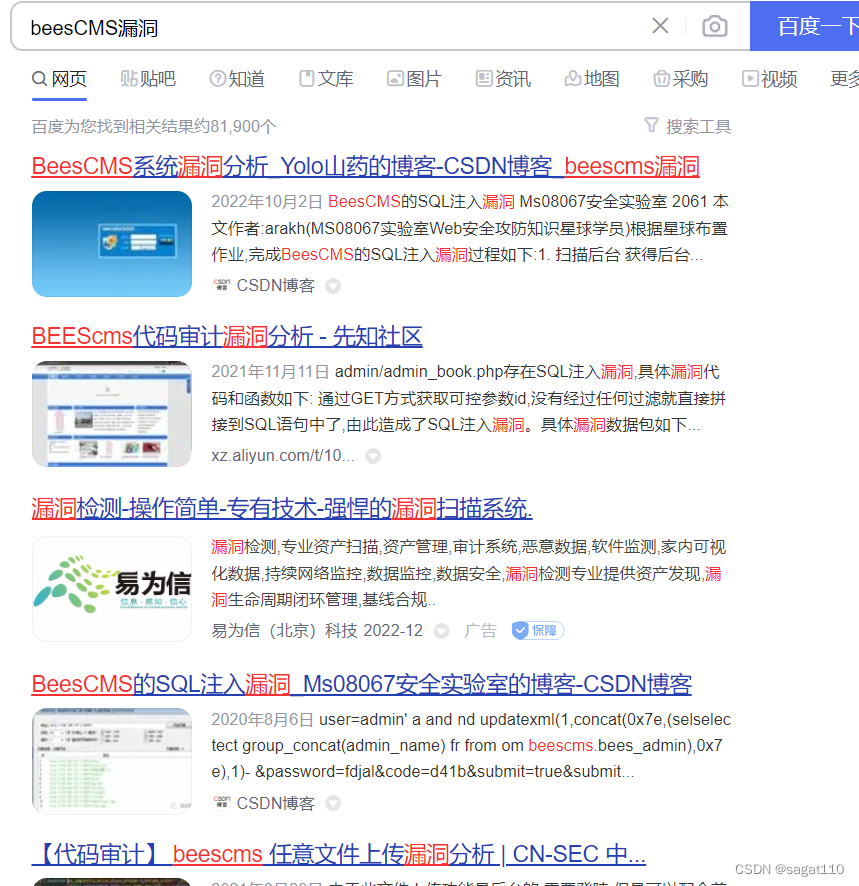
Task: Open 搜索工具 filter options
Action: 688,126
